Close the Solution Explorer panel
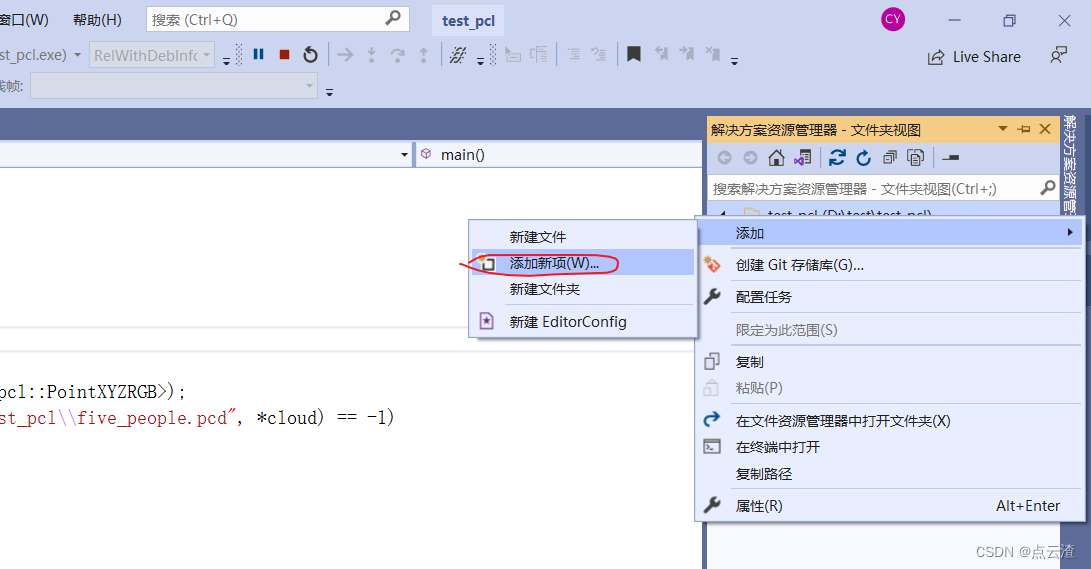 [1044, 129]
